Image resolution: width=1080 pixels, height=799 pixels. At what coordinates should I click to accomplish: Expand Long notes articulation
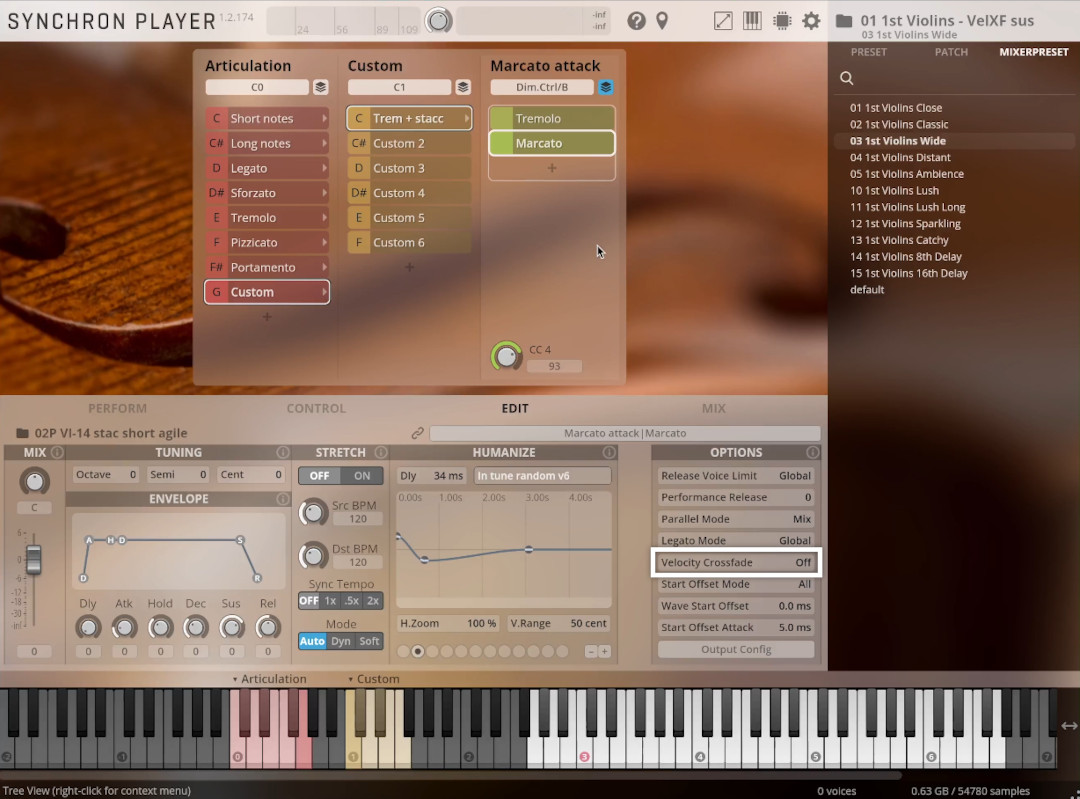324,143
